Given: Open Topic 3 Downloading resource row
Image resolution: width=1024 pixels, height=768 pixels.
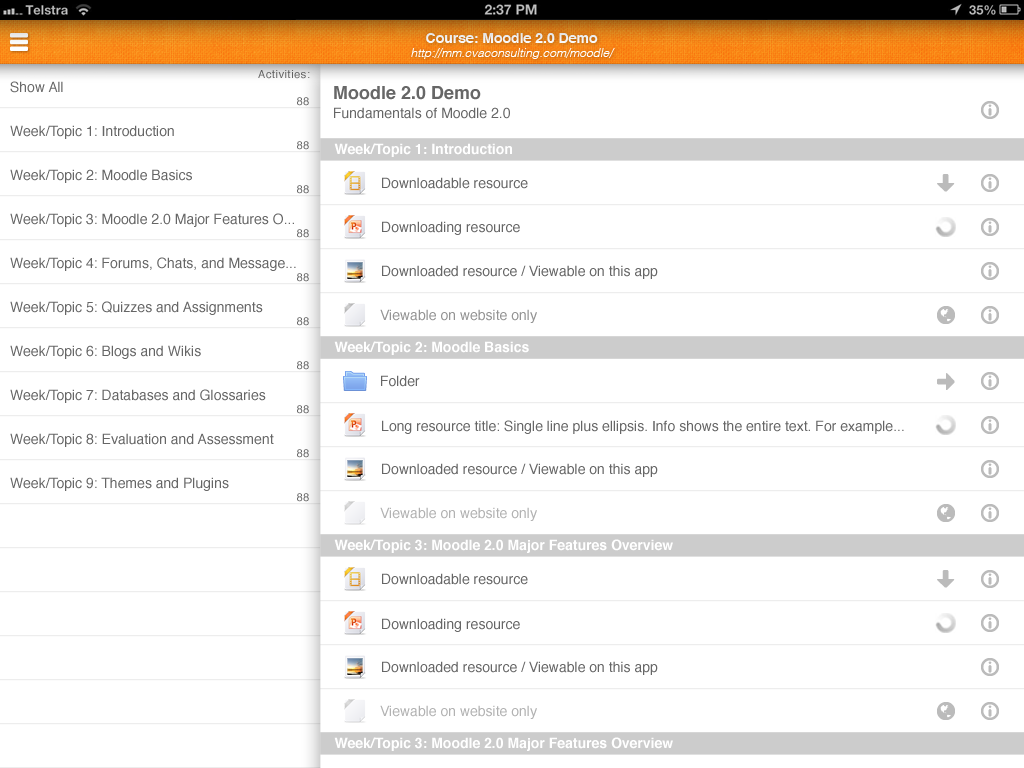Looking at the screenshot, I should point(672,623).
